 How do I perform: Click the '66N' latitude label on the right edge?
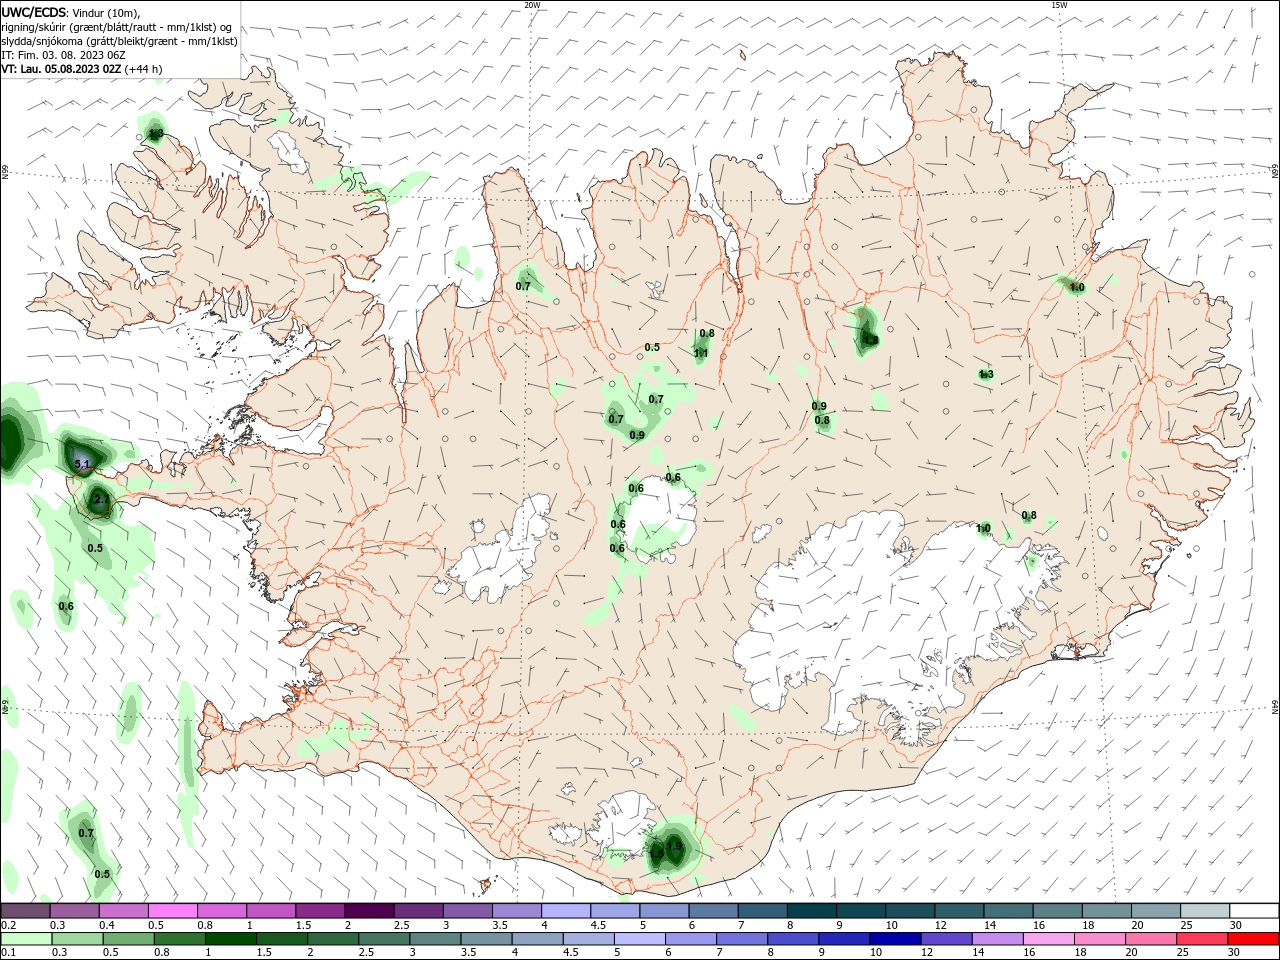pos(1275,172)
